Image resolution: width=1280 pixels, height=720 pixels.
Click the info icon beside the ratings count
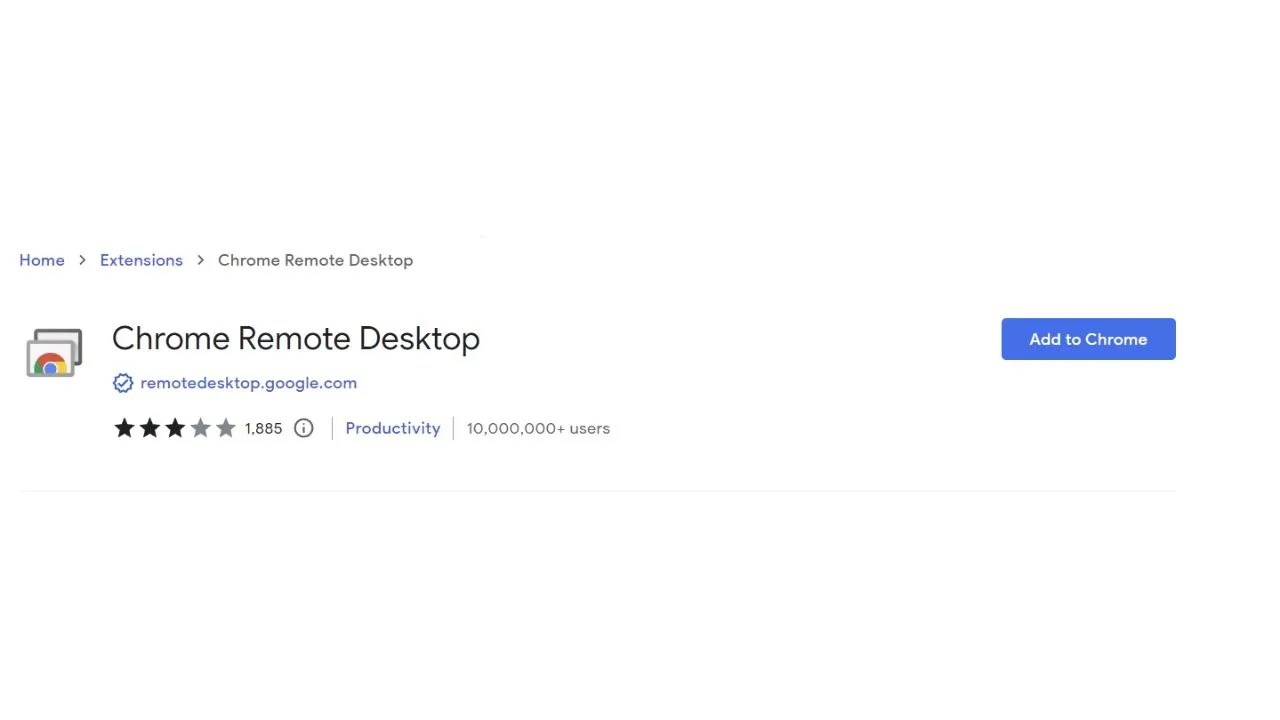pos(303,428)
